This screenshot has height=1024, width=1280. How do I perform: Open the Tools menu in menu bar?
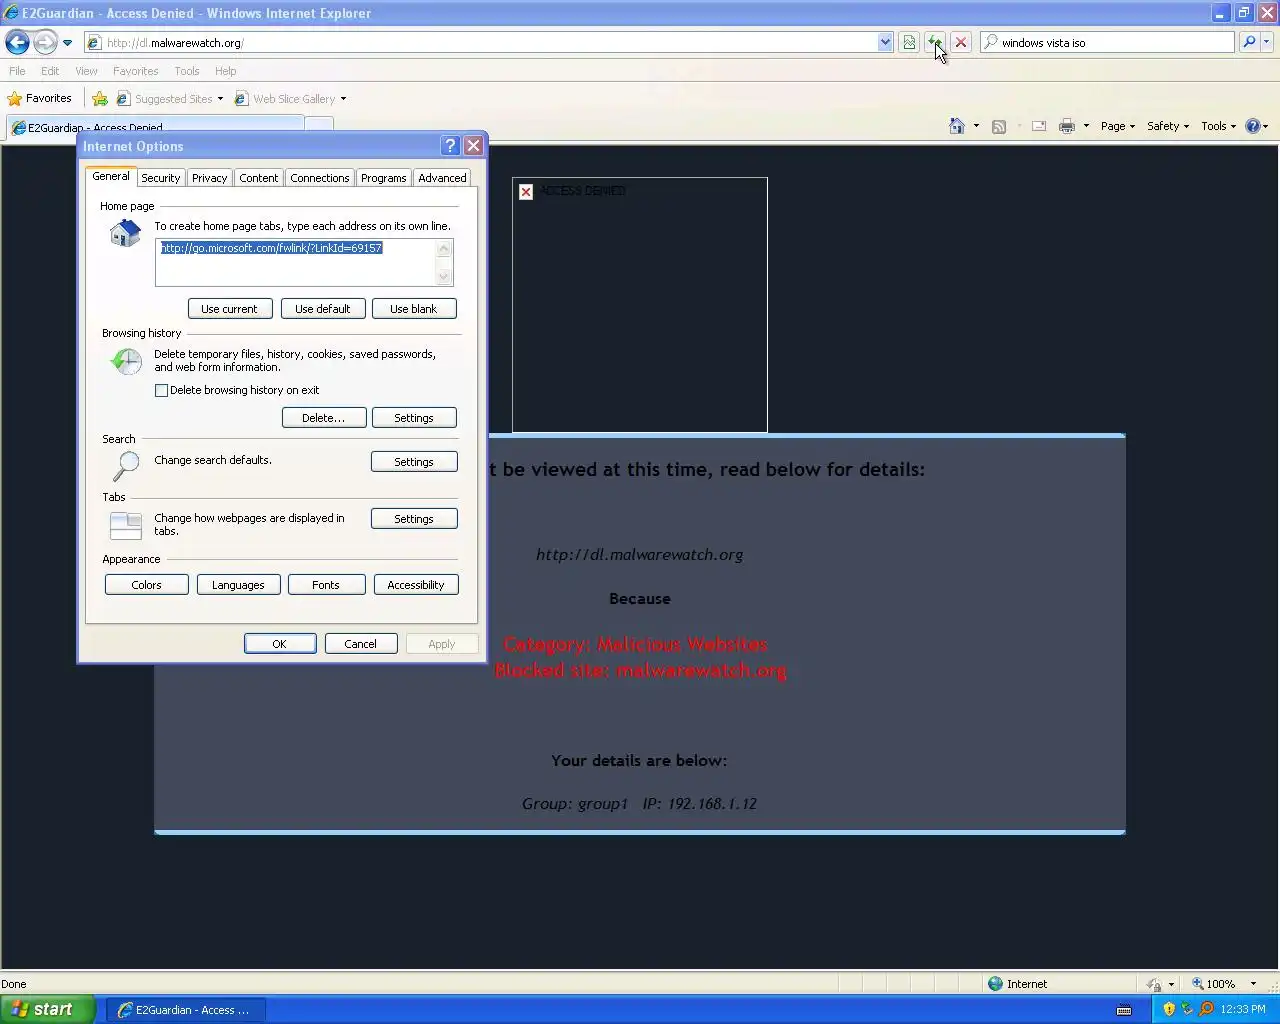[186, 71]
